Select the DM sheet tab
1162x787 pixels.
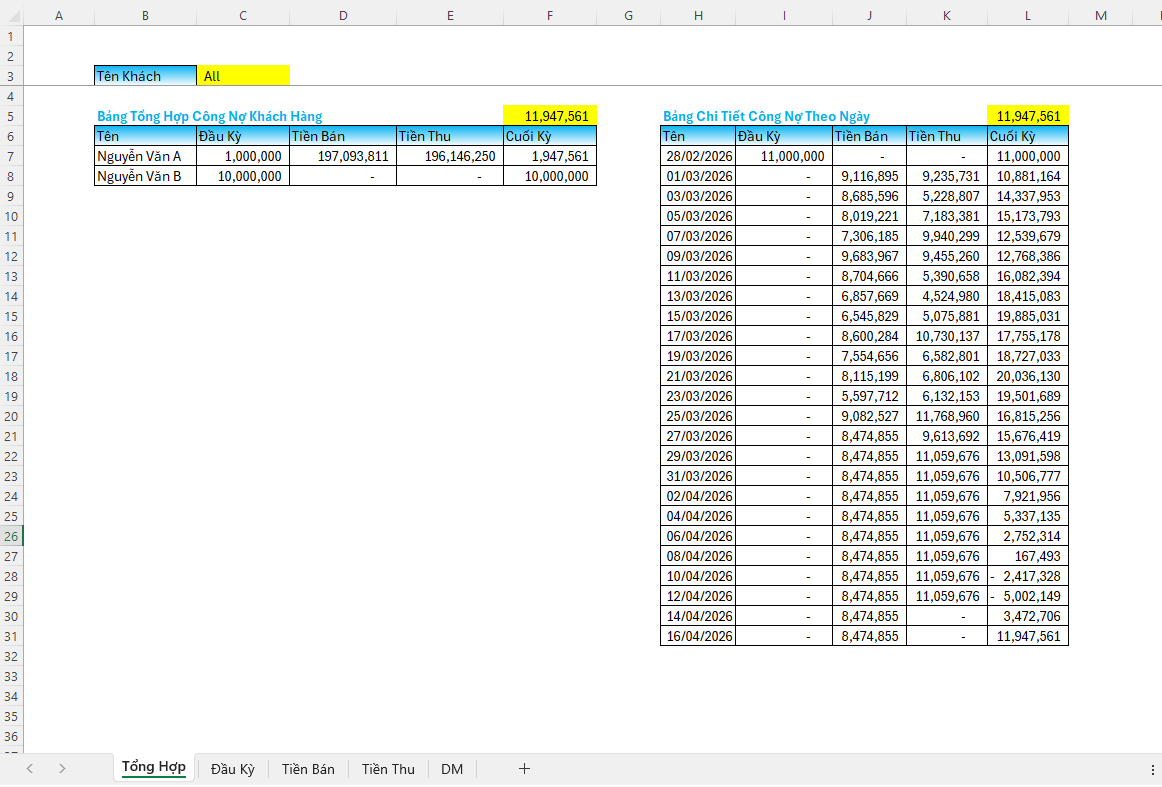452,768
